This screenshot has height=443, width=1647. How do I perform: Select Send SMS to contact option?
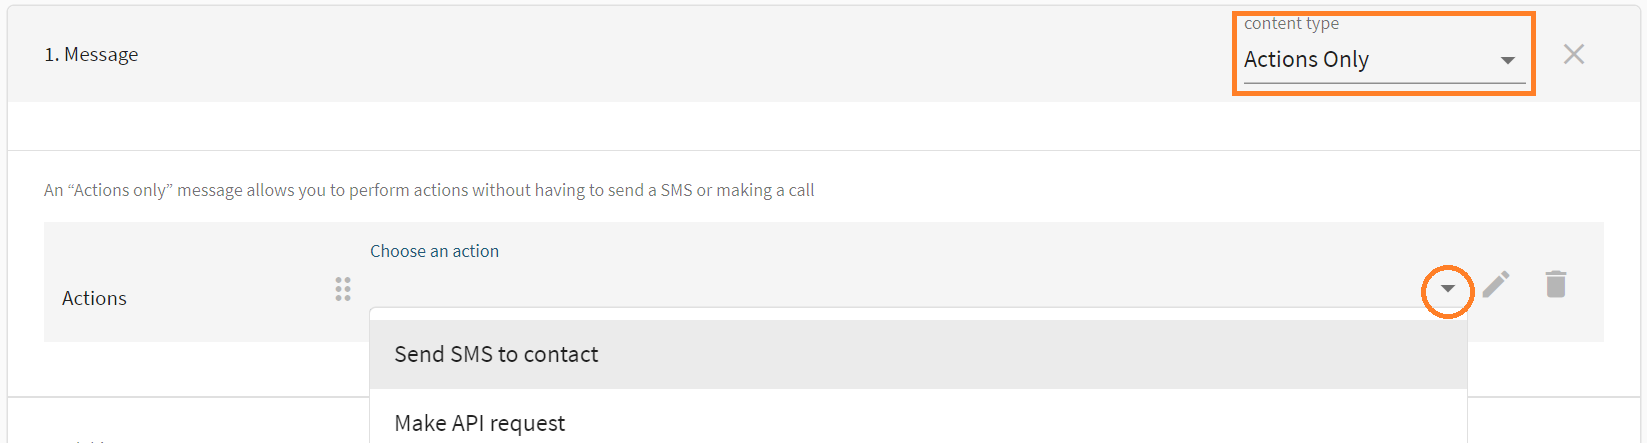pyautogui.click(x=496, y=354)
